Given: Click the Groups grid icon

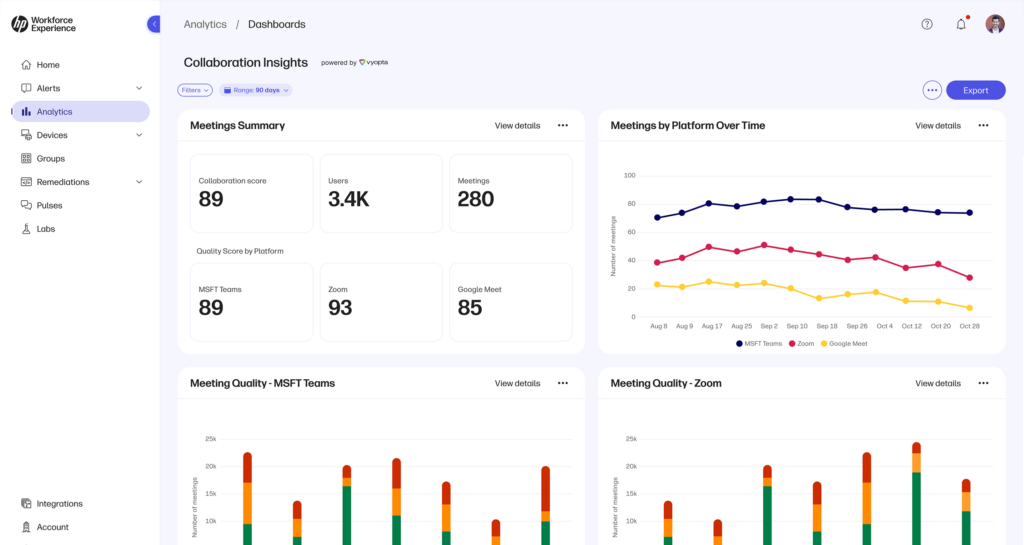Looking at the screenshot, I should click(26, 159).
